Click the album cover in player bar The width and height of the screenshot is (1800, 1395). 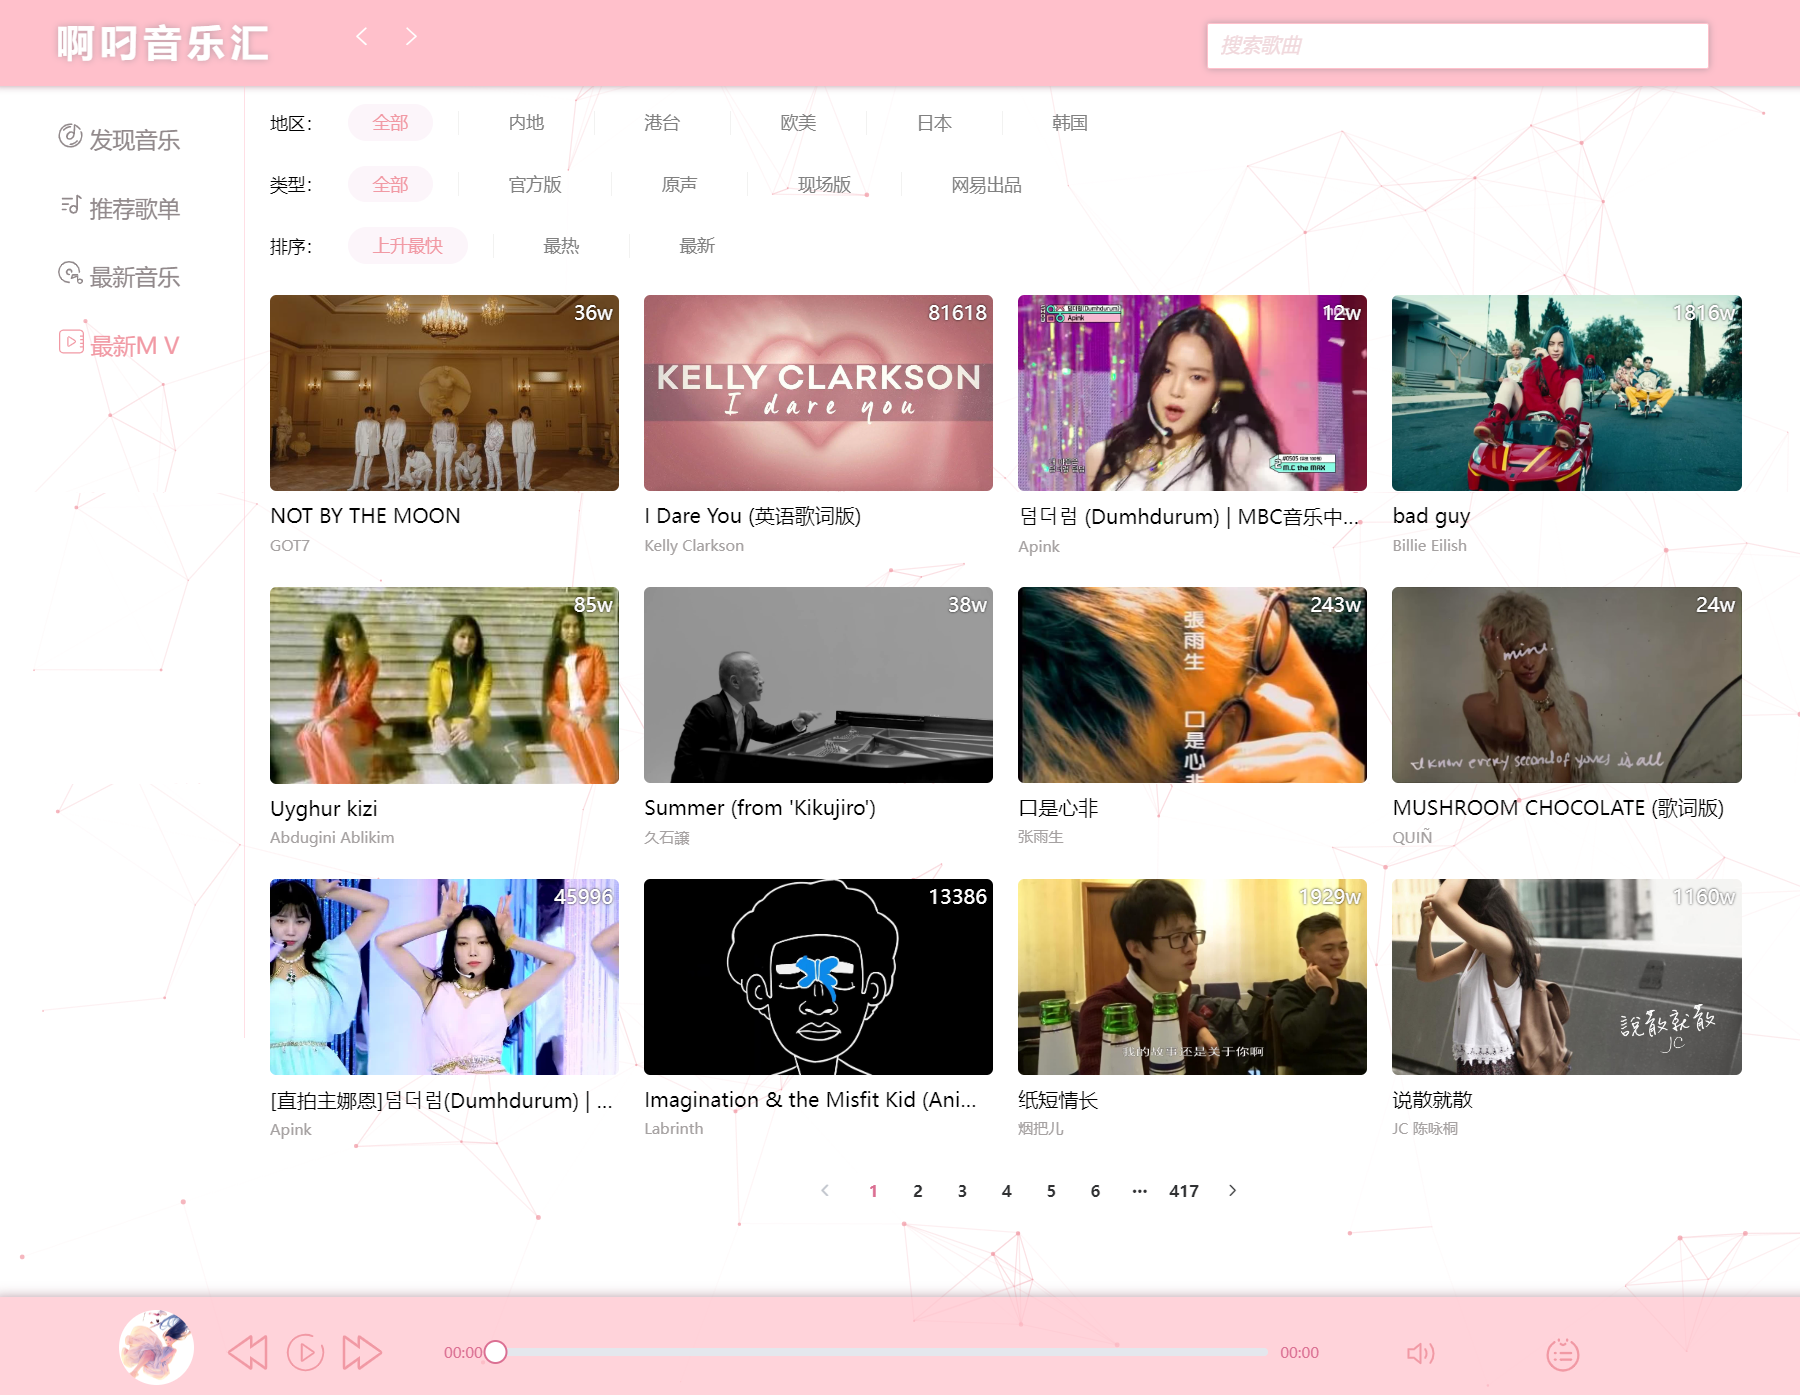click(x=156, y=1347)
